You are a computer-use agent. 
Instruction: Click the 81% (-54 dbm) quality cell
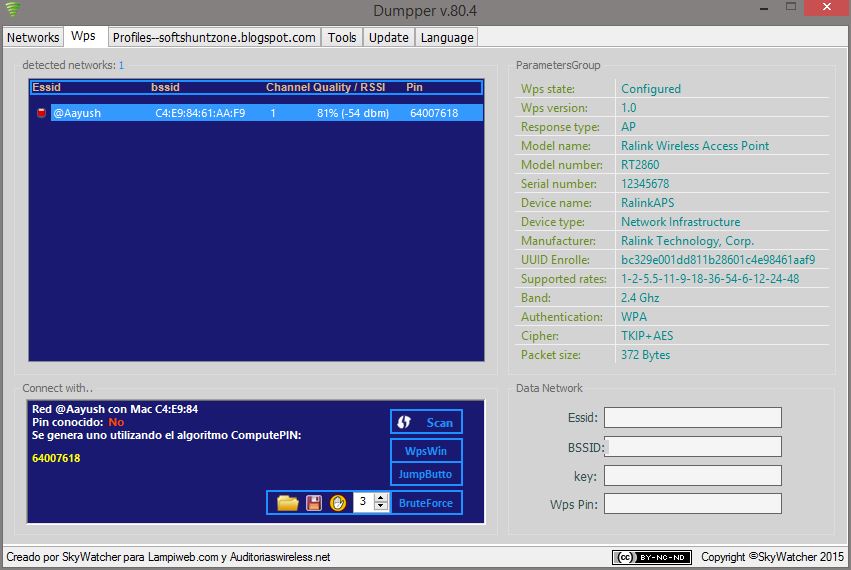[353, 113]
